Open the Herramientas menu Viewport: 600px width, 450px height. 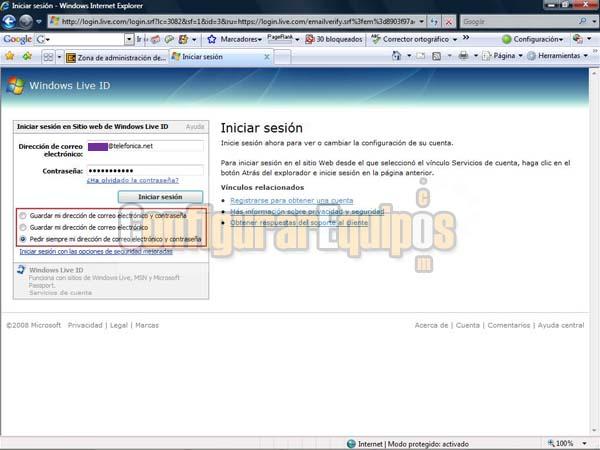[x=558, y=56]
